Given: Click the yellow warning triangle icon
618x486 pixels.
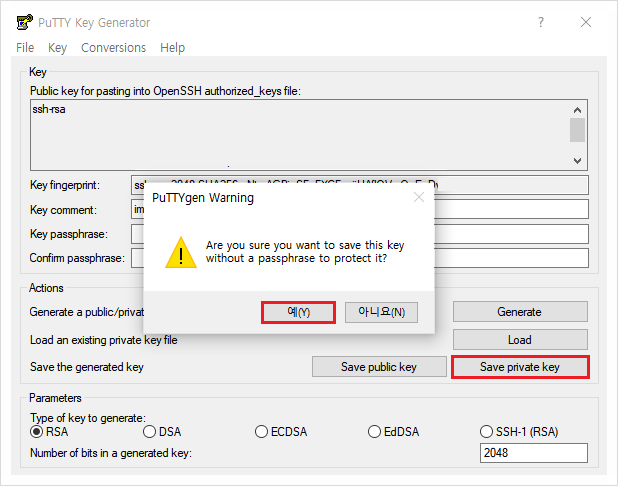Looking at the screenshot, I should click(181, 252).
